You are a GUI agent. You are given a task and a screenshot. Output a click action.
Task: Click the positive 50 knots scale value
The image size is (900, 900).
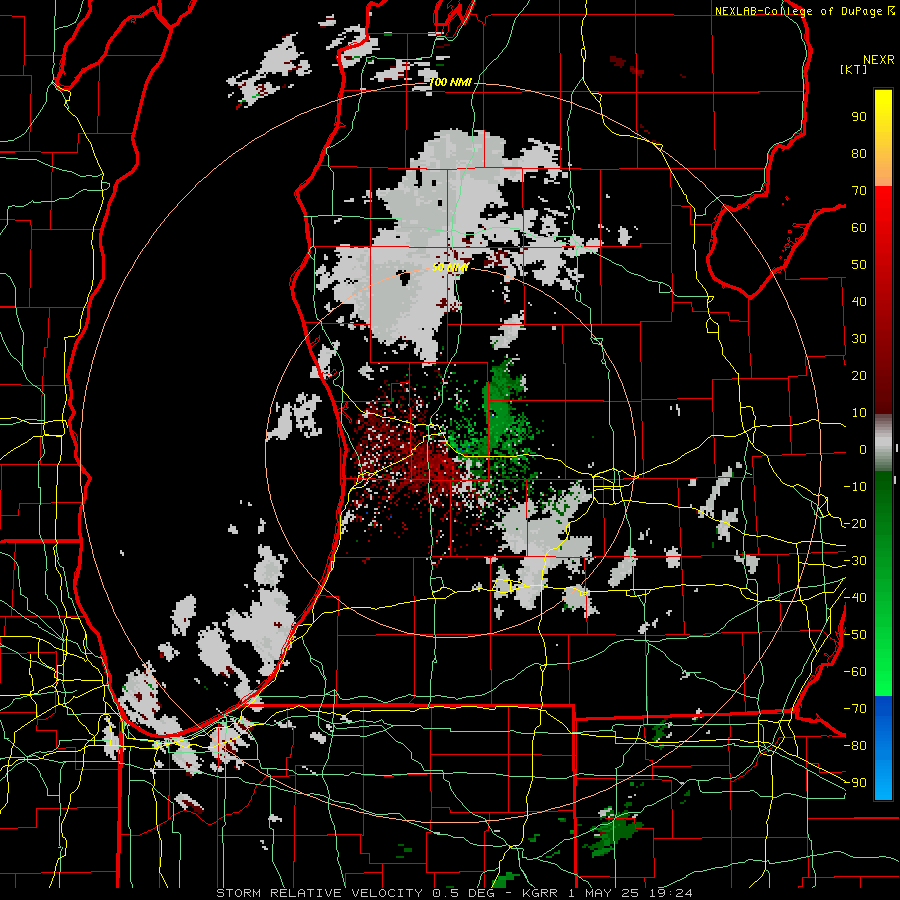pos(859,265)
